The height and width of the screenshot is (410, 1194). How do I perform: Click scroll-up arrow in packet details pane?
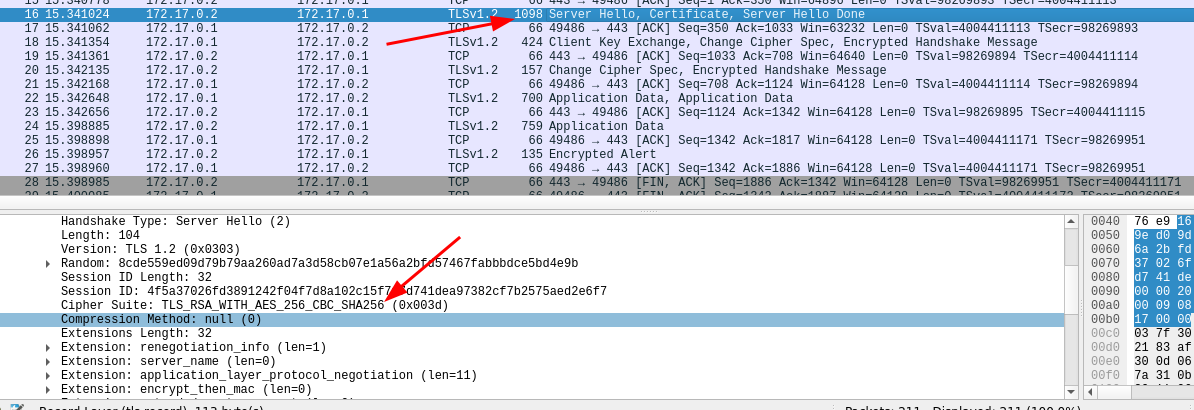pos(1073,220)
